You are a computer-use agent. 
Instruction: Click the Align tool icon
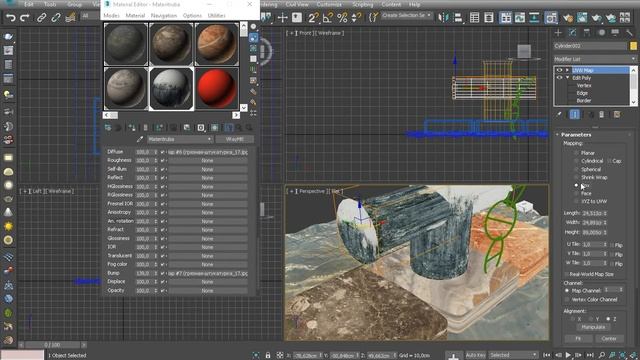tap(458, 18)
